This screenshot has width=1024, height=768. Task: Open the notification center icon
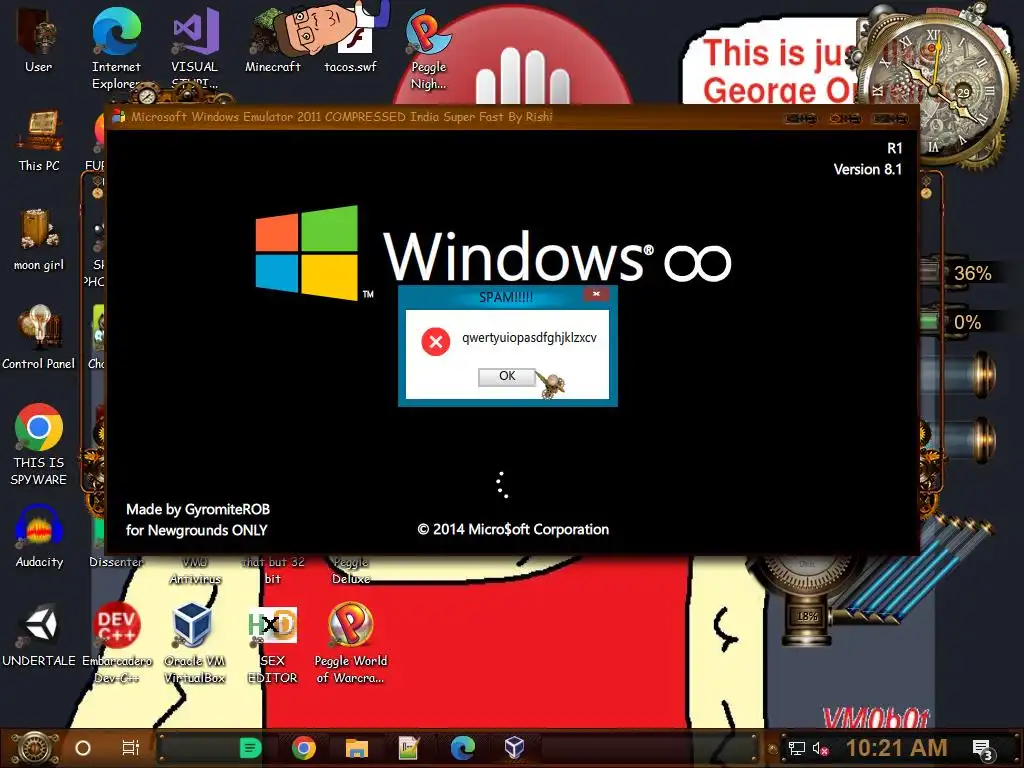(983, 750)
